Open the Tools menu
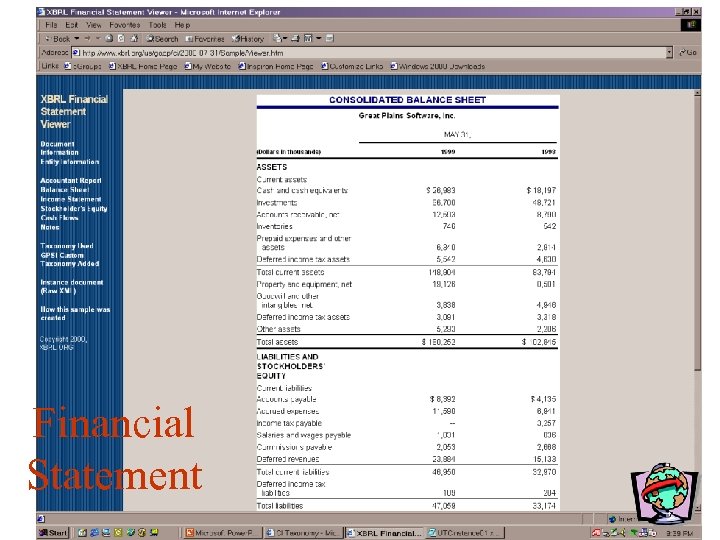 (x=157, y=25)
